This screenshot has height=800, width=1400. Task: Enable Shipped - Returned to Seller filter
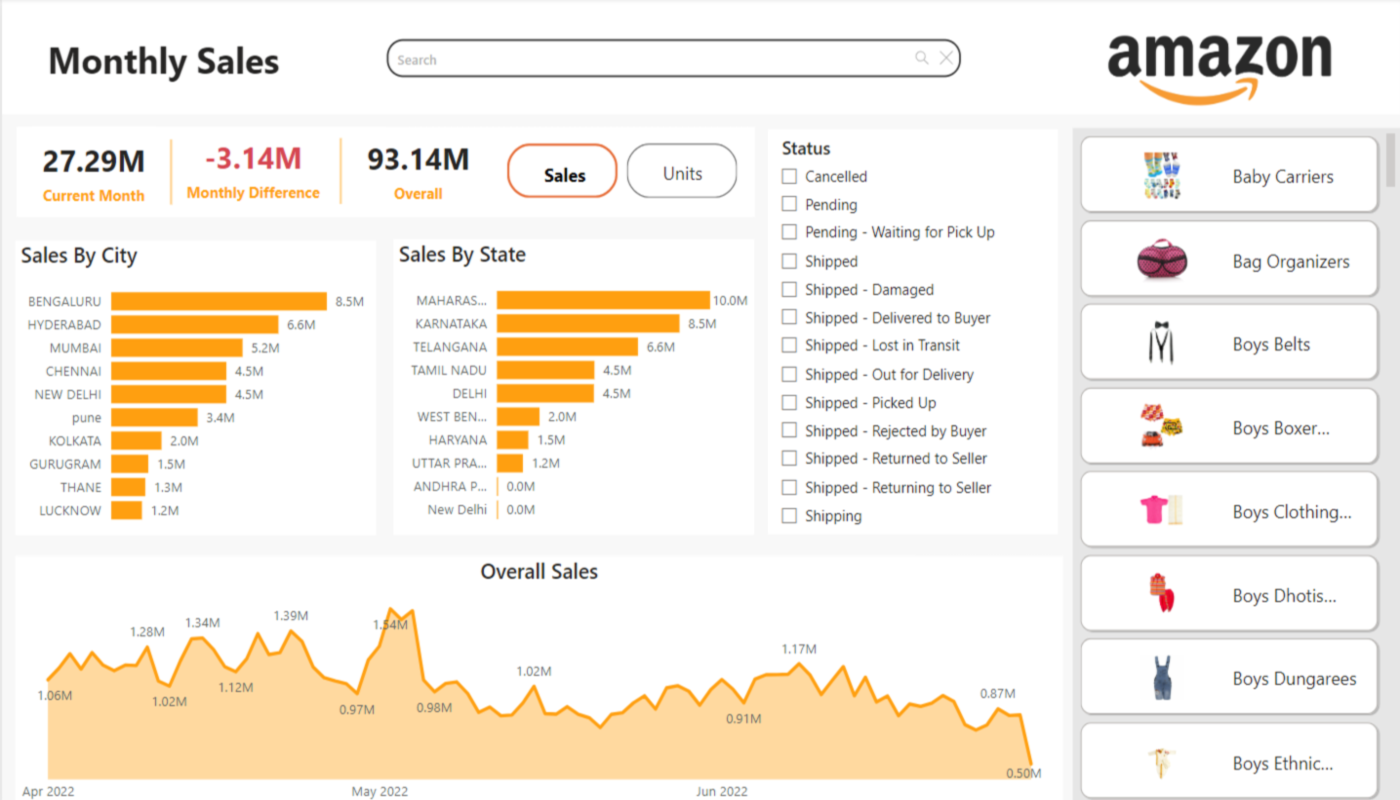(789, 458)
